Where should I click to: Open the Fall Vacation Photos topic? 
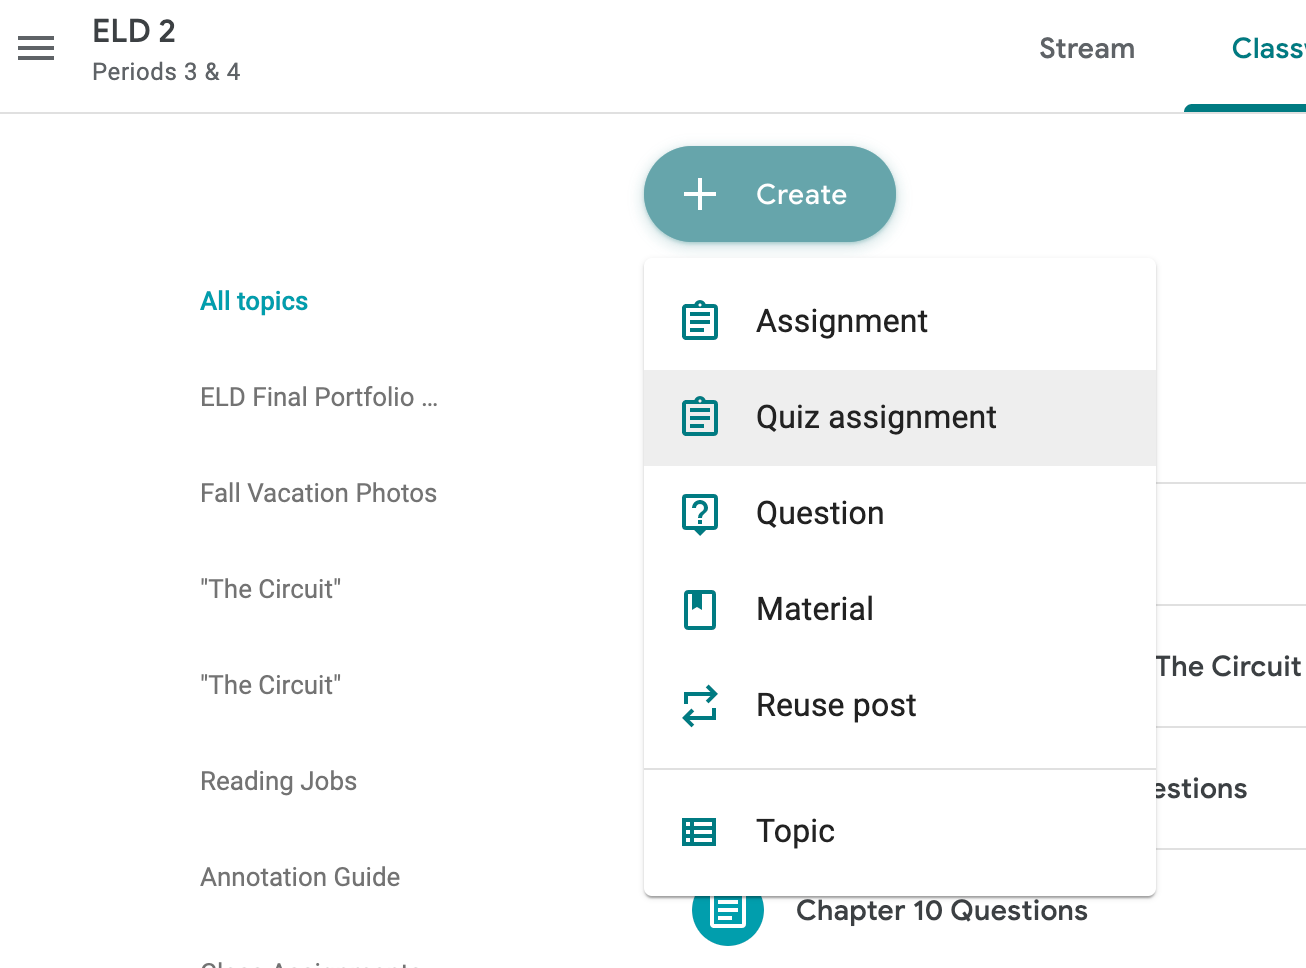click(318, 492)
